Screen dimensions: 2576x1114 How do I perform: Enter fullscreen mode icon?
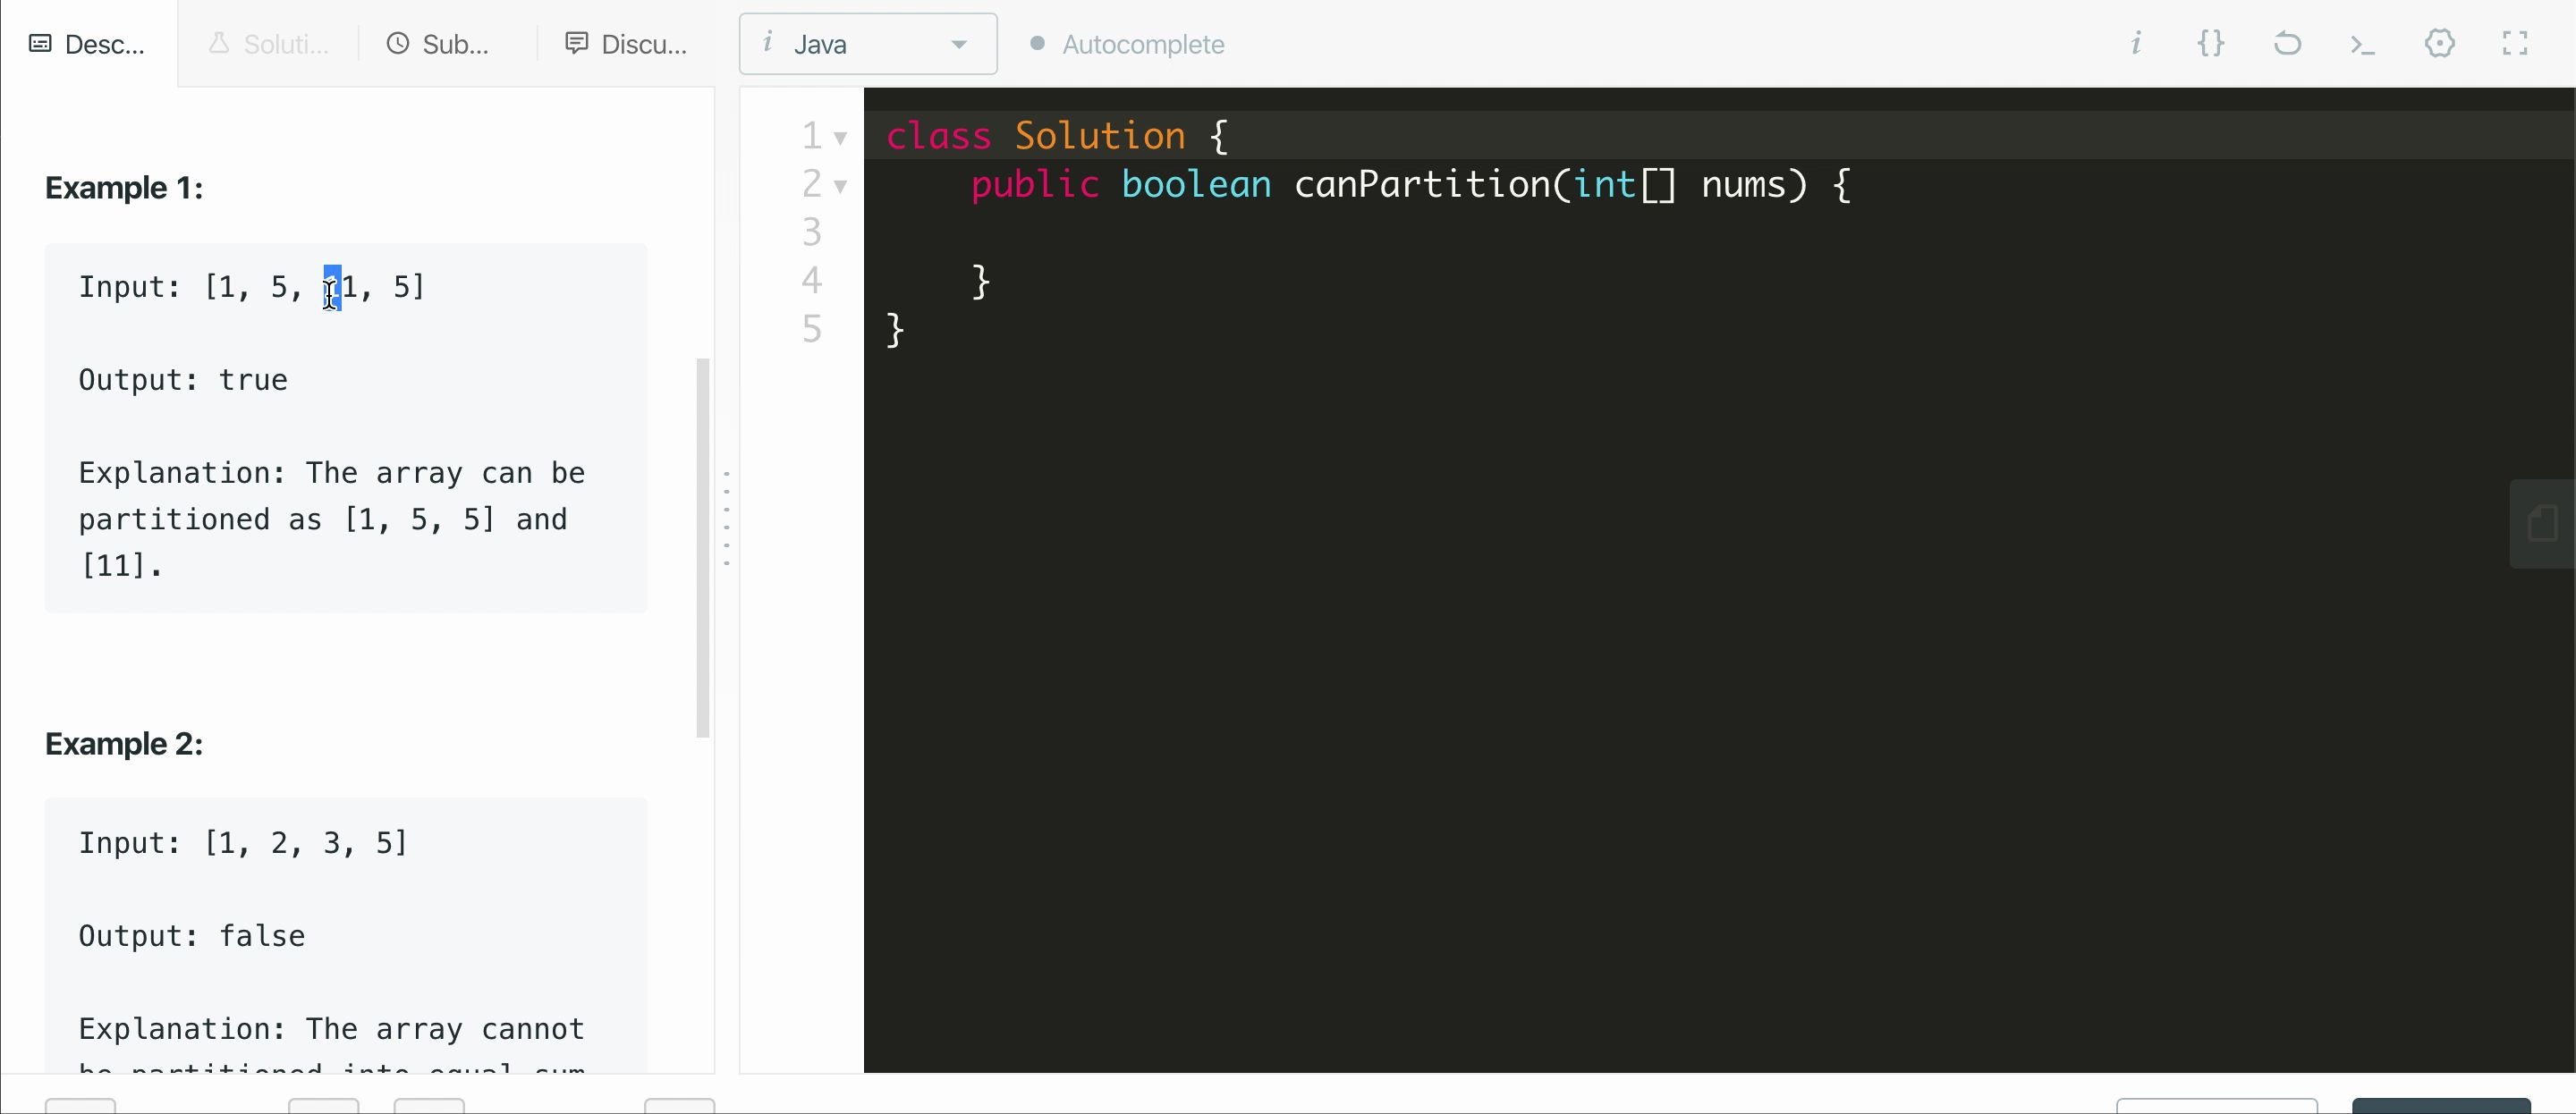coord(2515,43)
